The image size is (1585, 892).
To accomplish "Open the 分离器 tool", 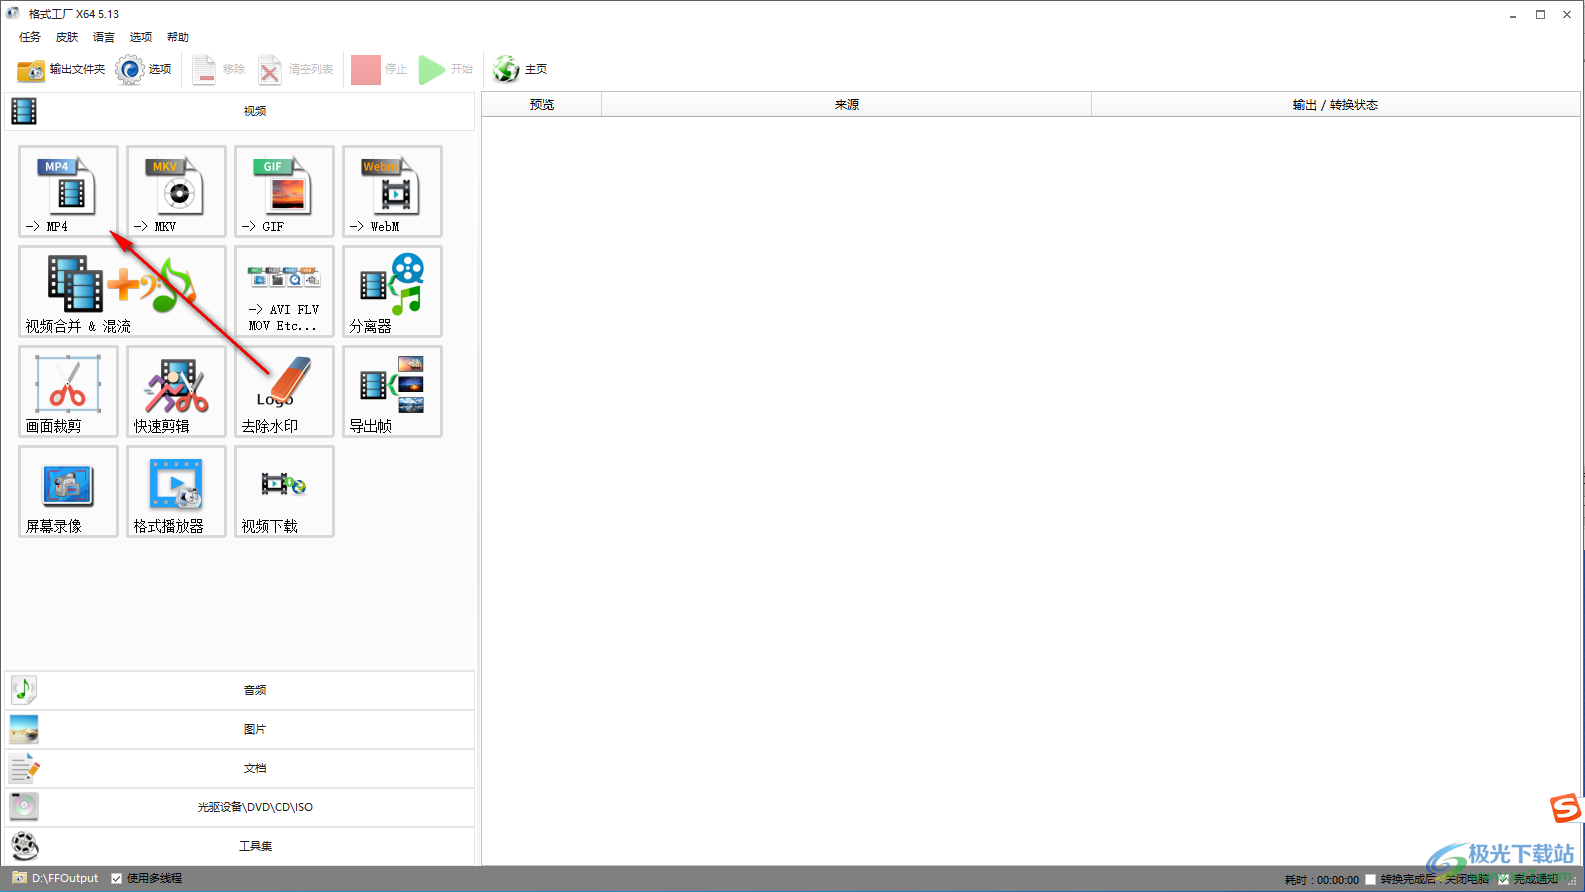I will coord(392,291).
